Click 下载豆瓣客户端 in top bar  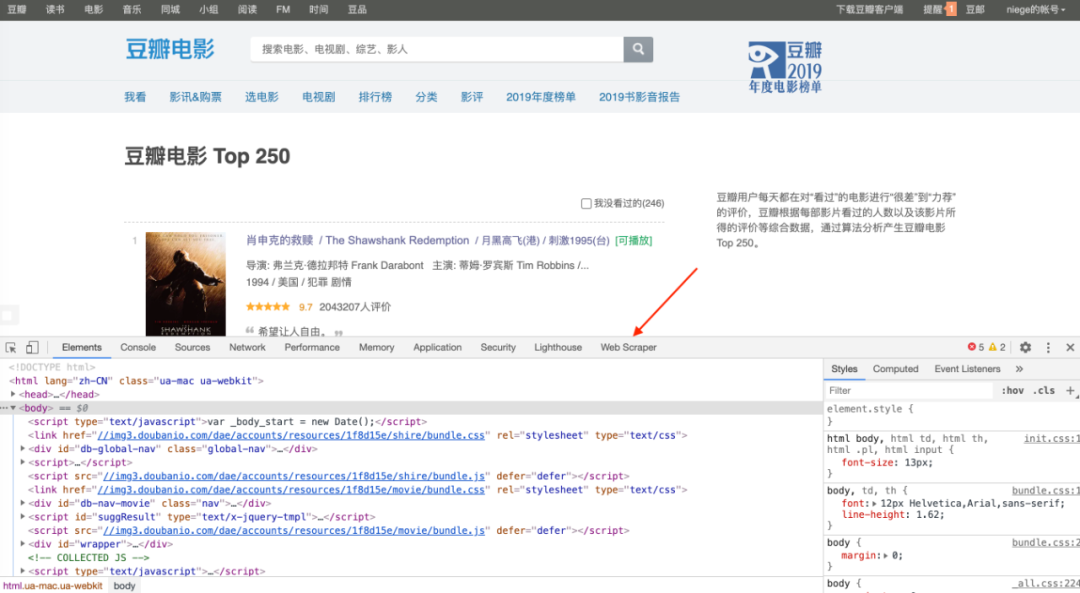(869, 10)
